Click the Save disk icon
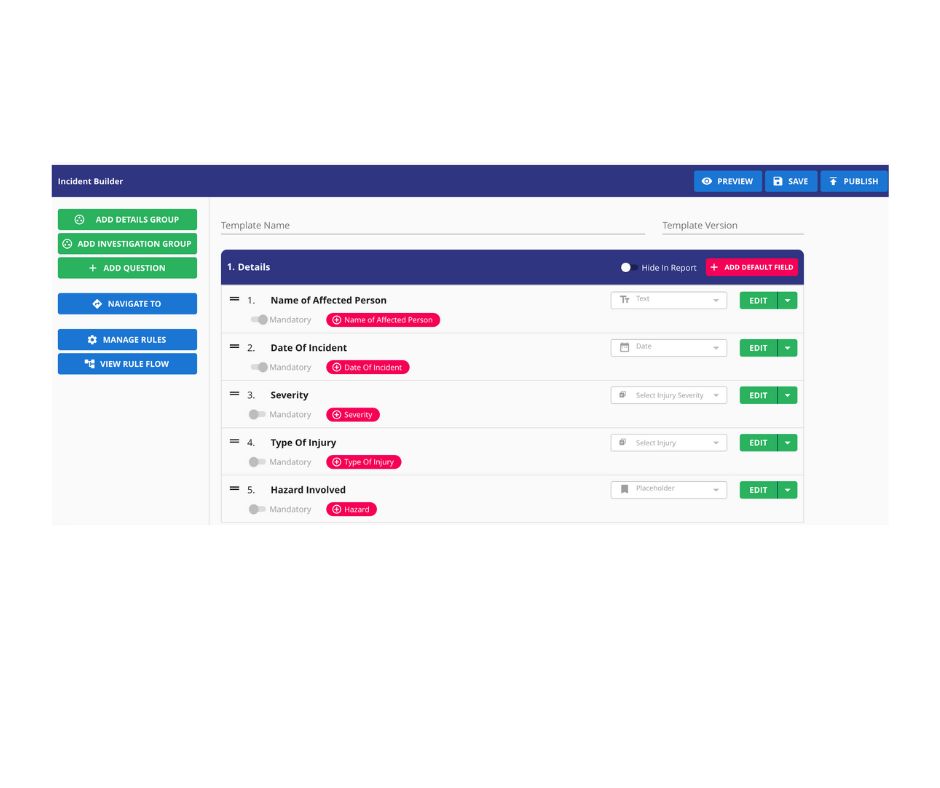The image size is (940, 788). click(778, 180)
